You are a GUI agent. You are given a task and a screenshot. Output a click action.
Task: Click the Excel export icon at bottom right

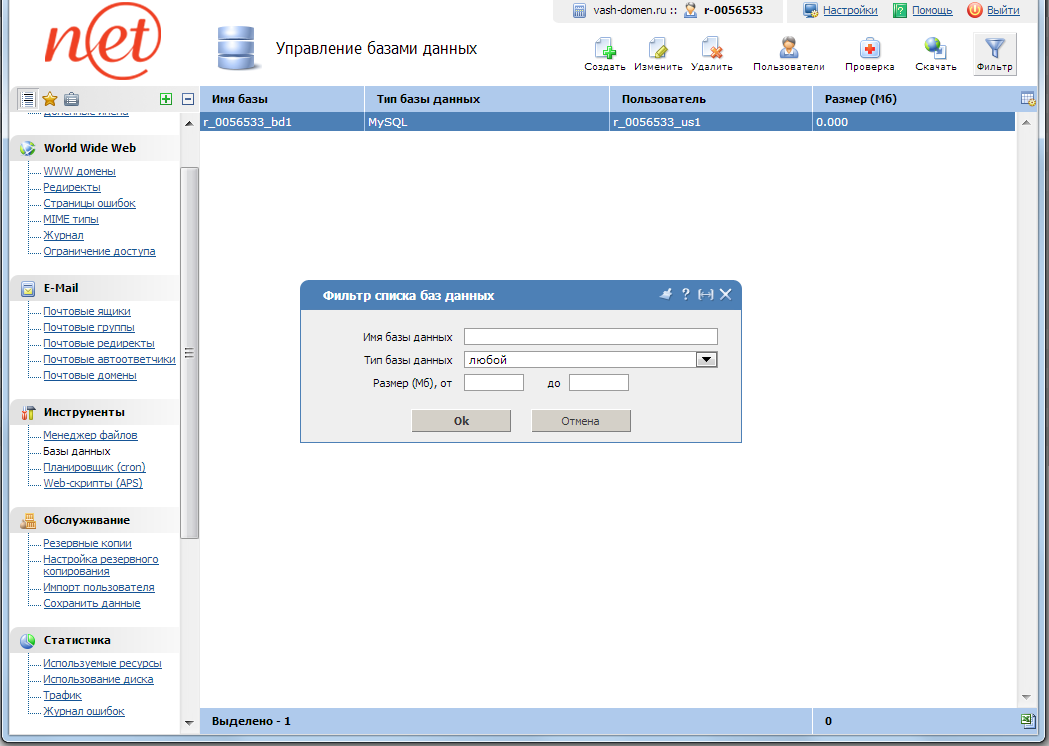[x=1027, y=719]
